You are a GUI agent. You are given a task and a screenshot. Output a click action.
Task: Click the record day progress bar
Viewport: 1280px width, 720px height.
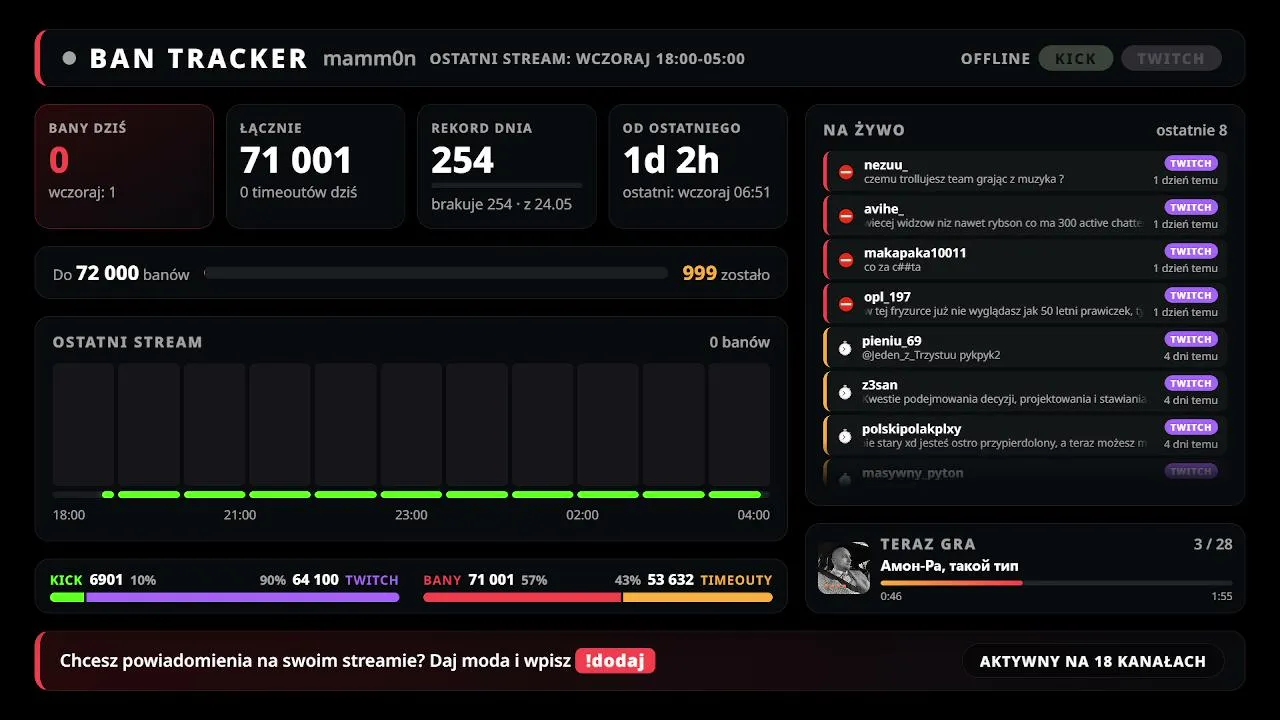pos(507,185)
